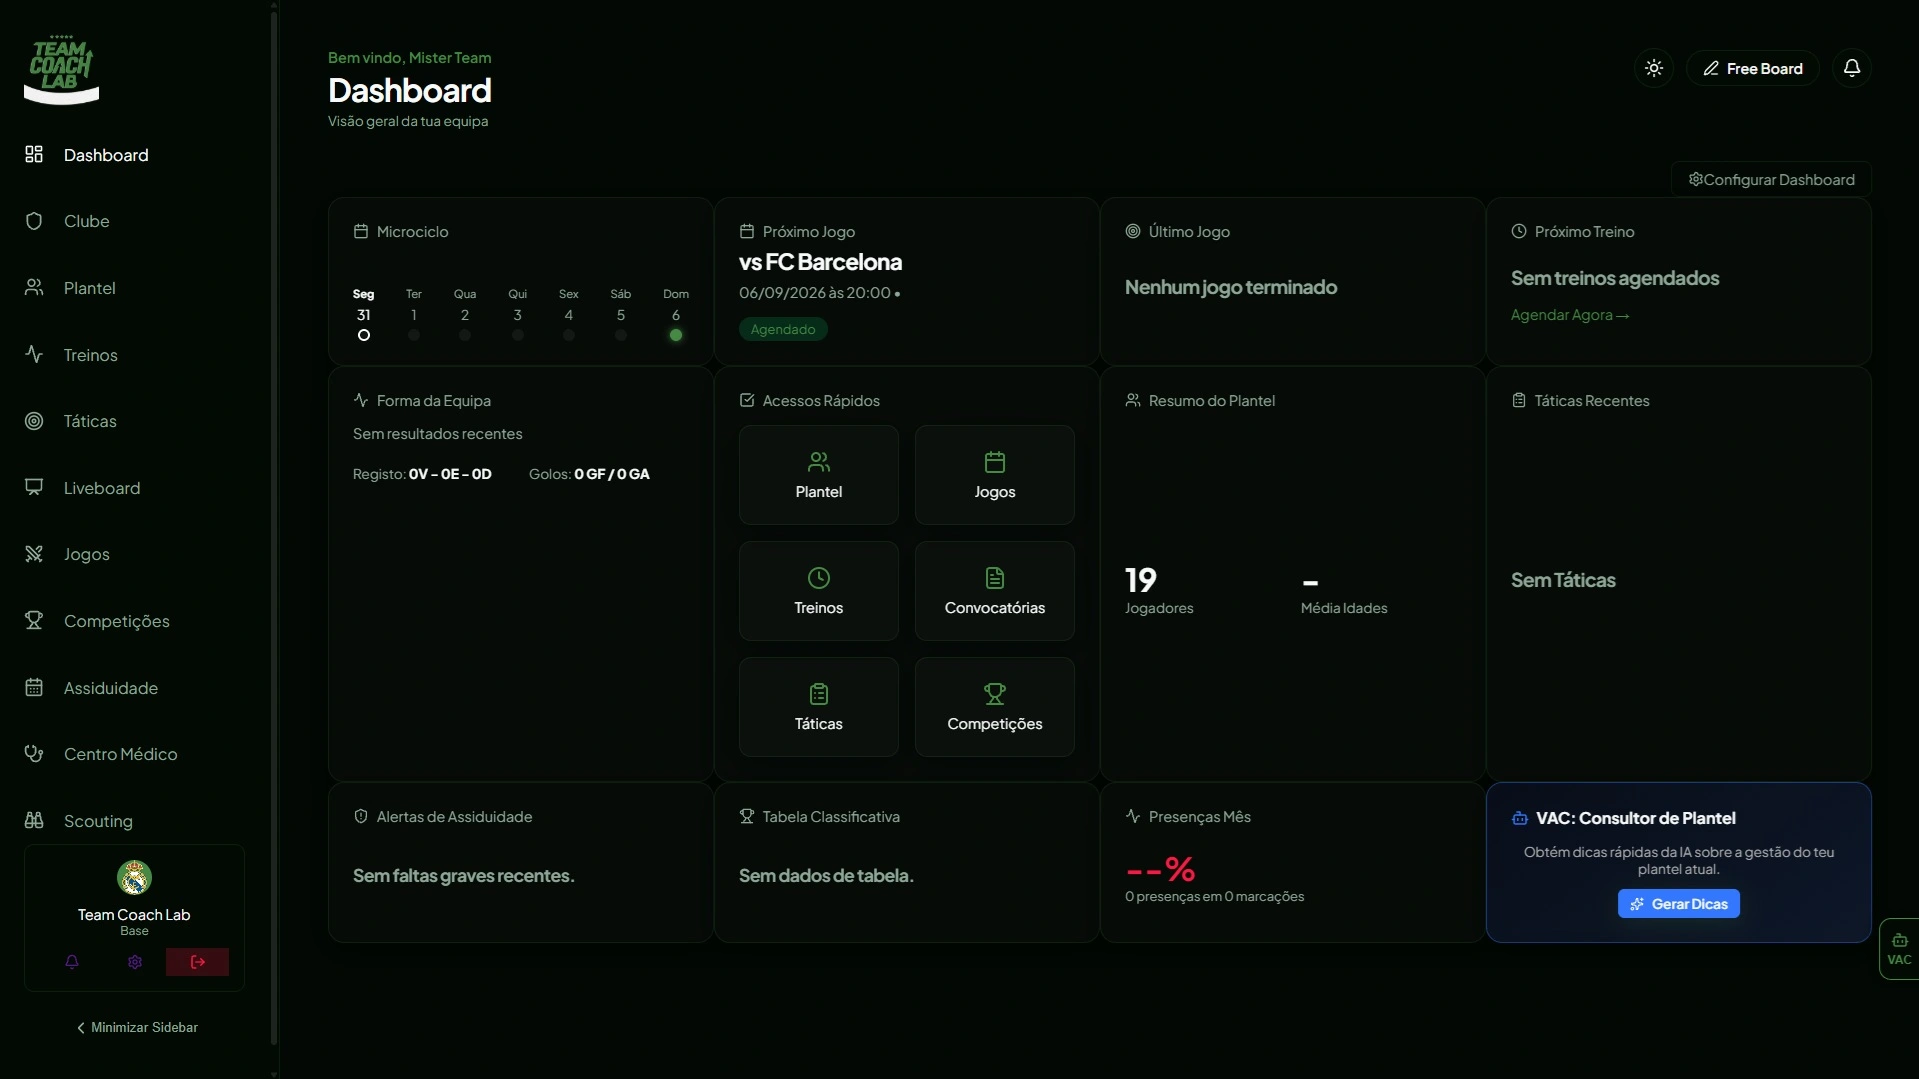Open Configurar Dashboard settings

[x=1771, y=180]
